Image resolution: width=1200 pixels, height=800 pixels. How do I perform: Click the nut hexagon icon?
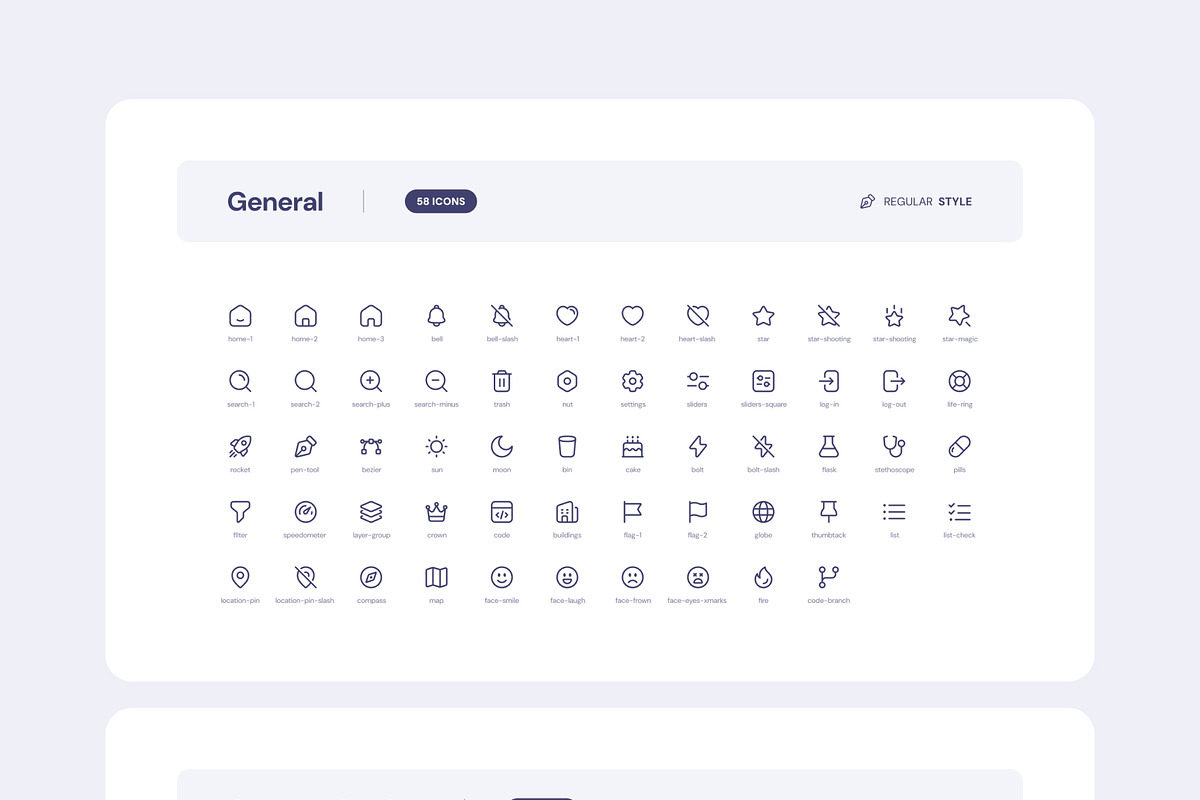(x=567, y=381)
